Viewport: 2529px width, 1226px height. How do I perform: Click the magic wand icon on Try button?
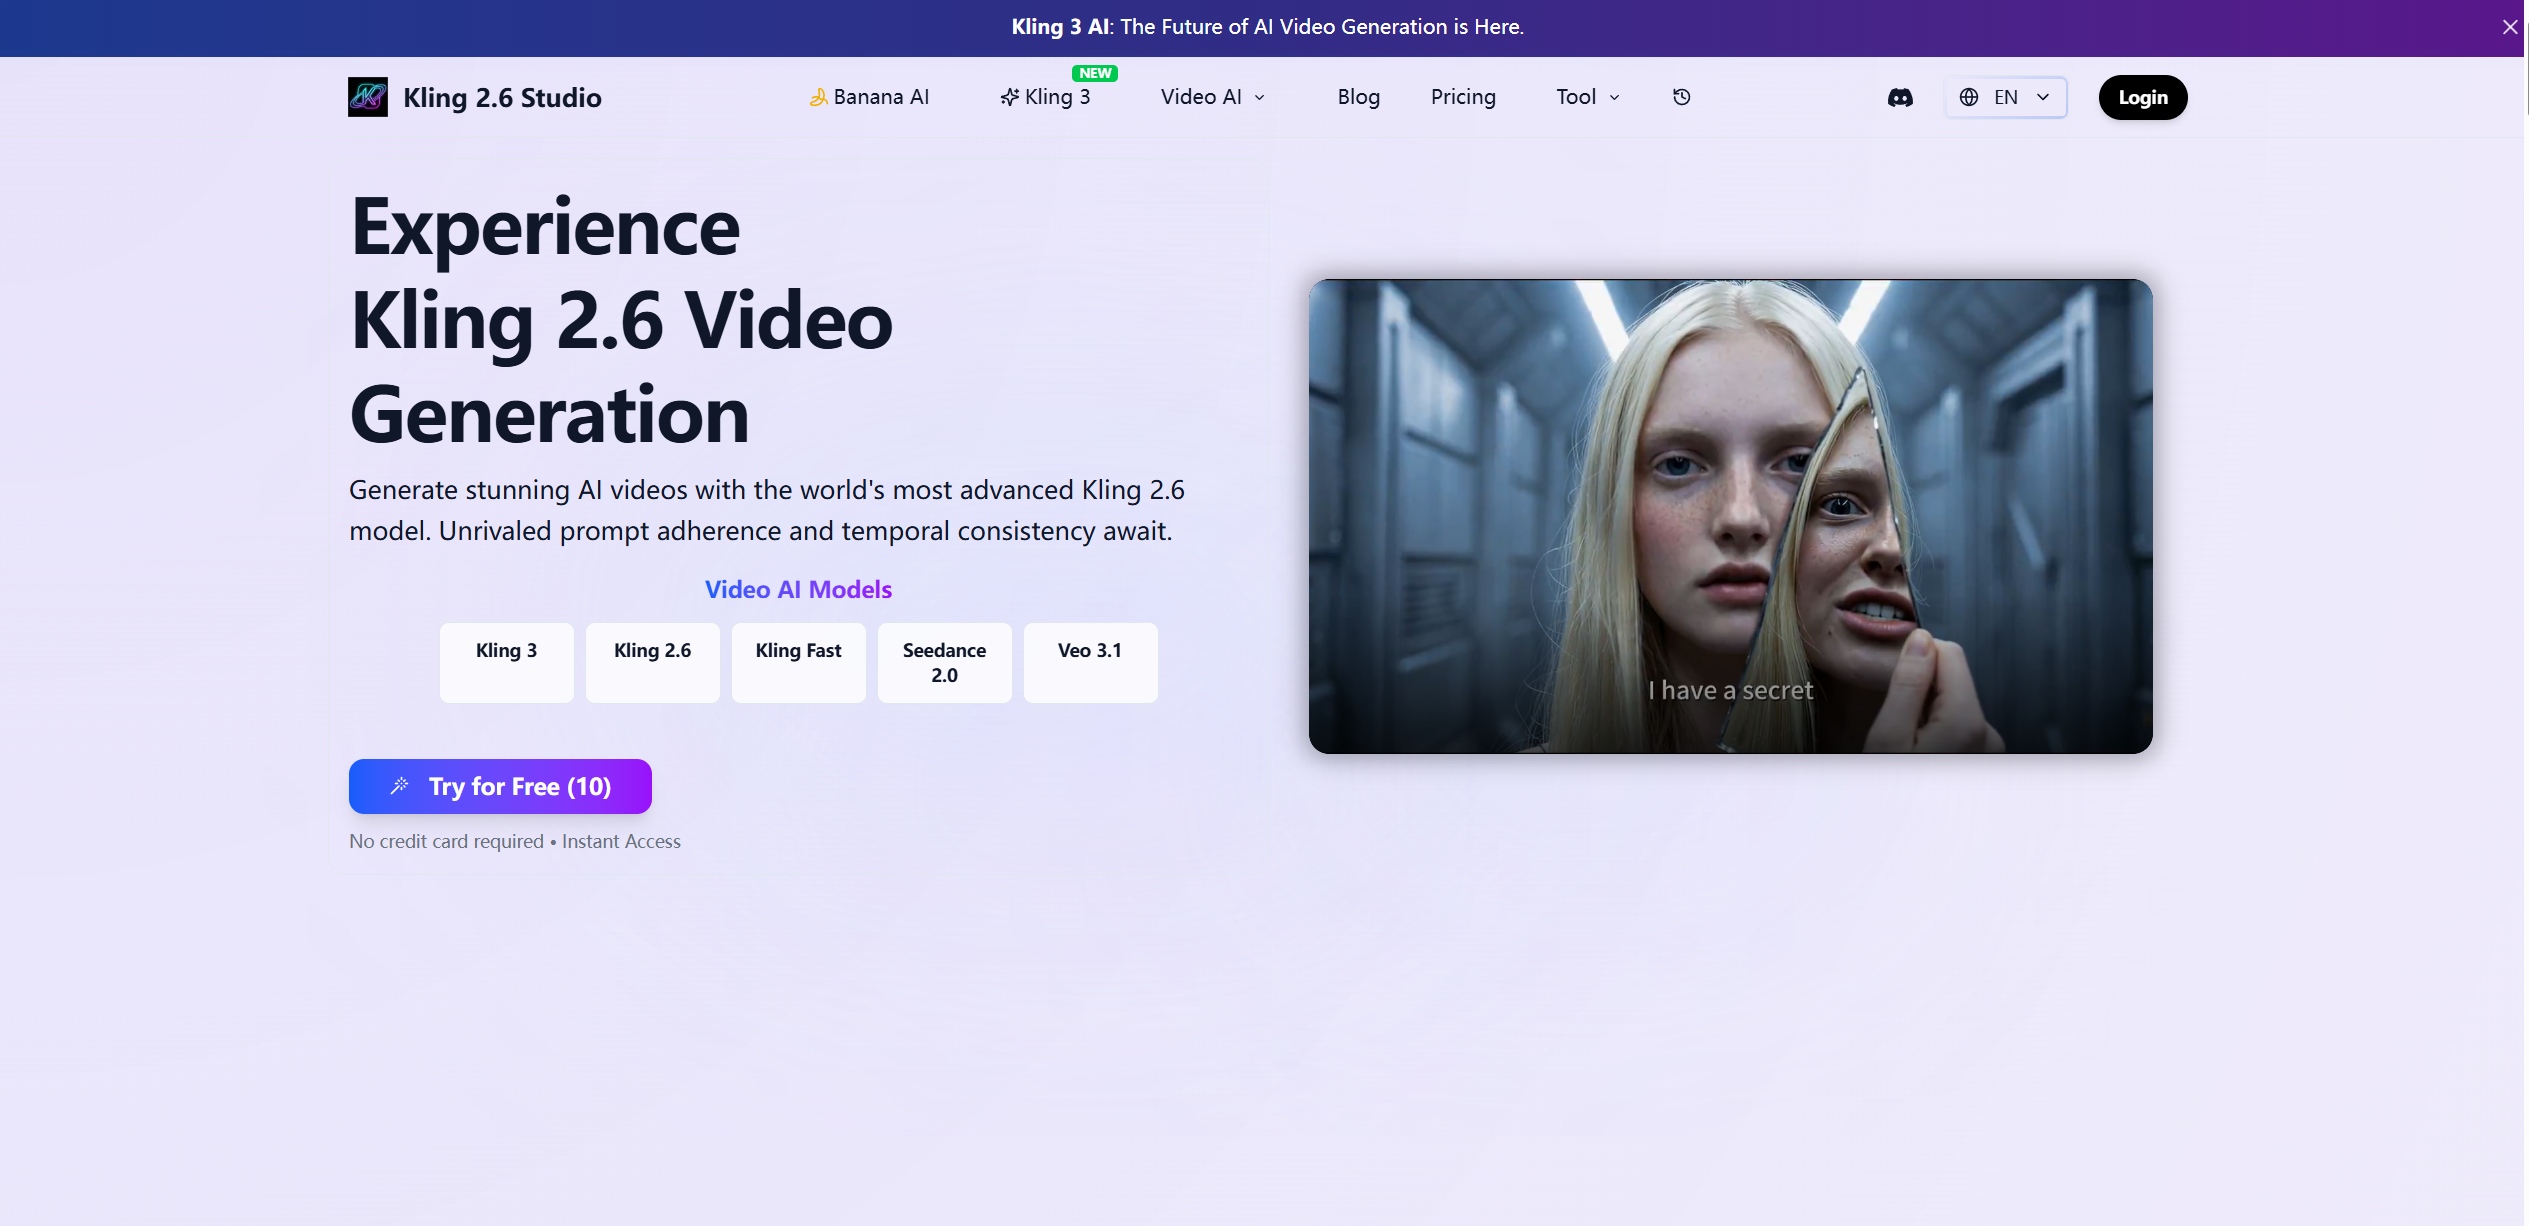coord(400,786)
